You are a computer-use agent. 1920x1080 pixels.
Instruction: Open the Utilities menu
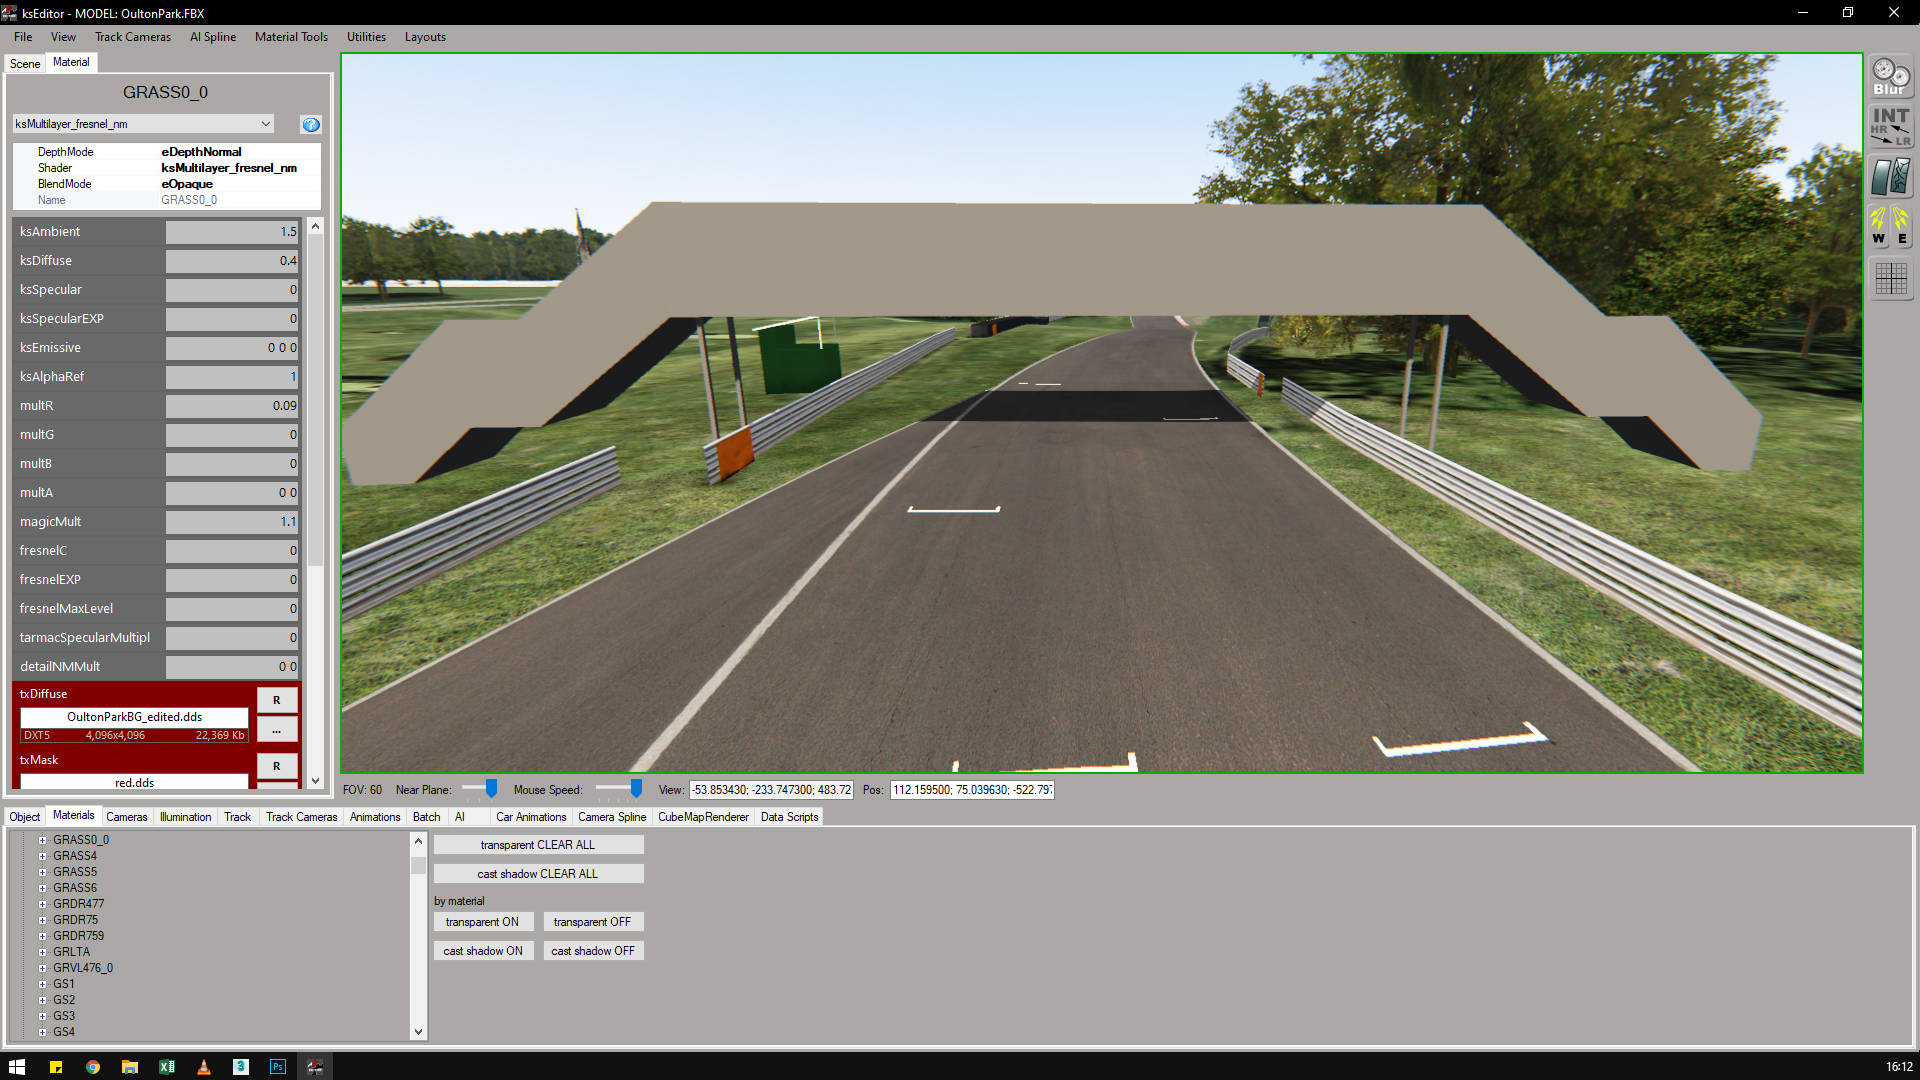click(x=366, y=37)
